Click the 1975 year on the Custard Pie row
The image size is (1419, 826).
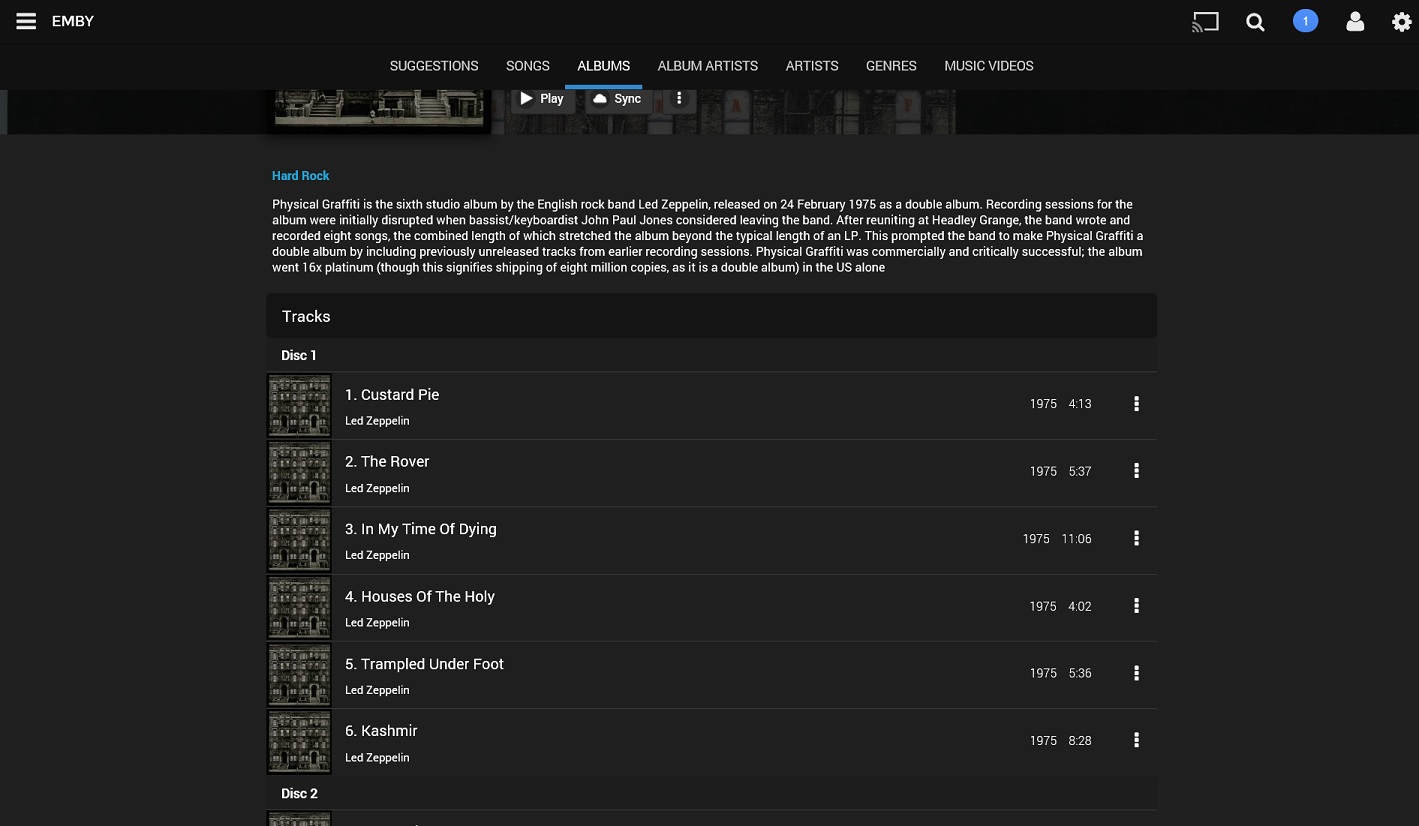pos(1043,404)
